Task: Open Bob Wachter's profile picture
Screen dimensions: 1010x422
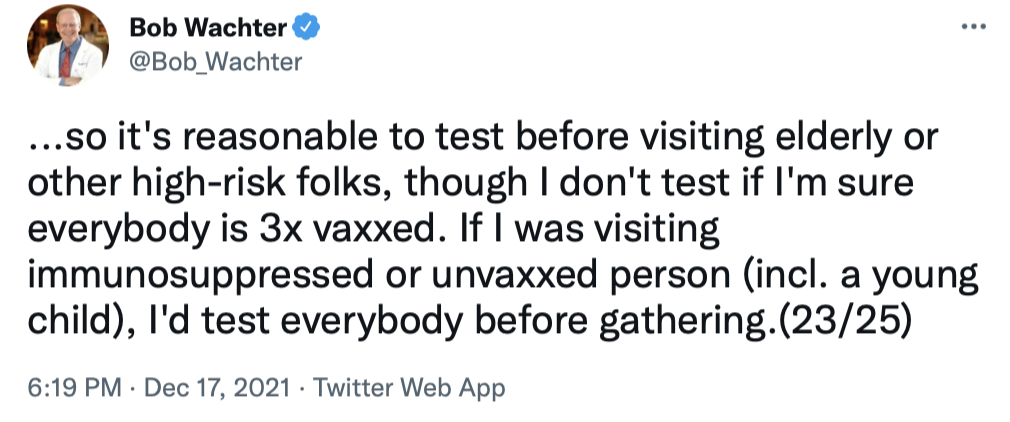Action: pos(69,46)
